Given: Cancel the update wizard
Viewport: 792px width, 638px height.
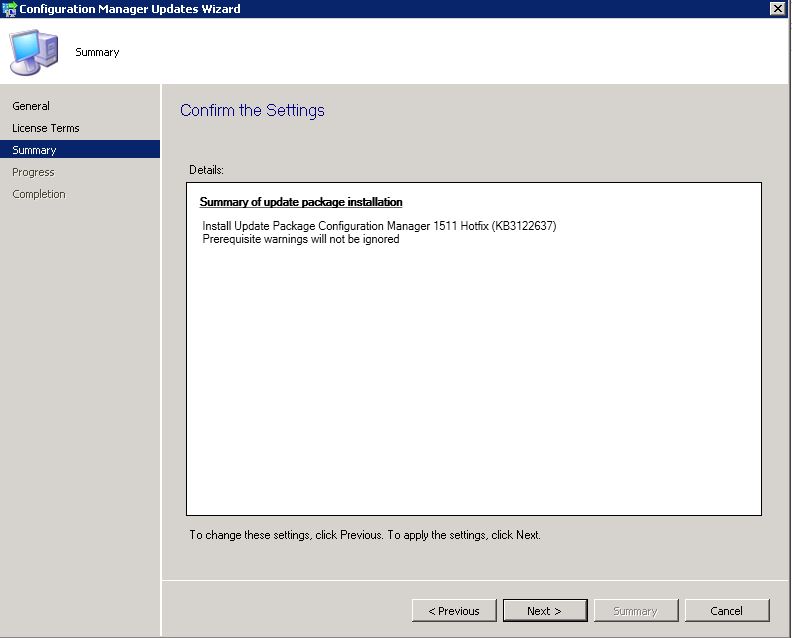Looking at the screenshot, I should click(726, 611).
